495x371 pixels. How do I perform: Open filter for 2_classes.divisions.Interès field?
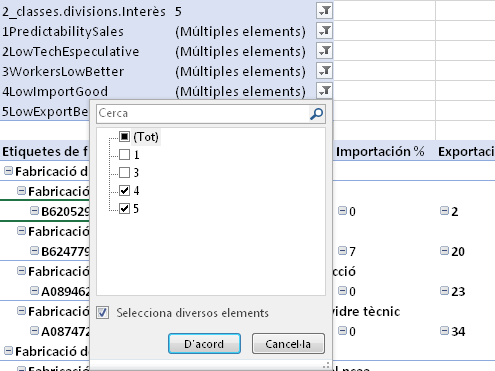(324, 11)
